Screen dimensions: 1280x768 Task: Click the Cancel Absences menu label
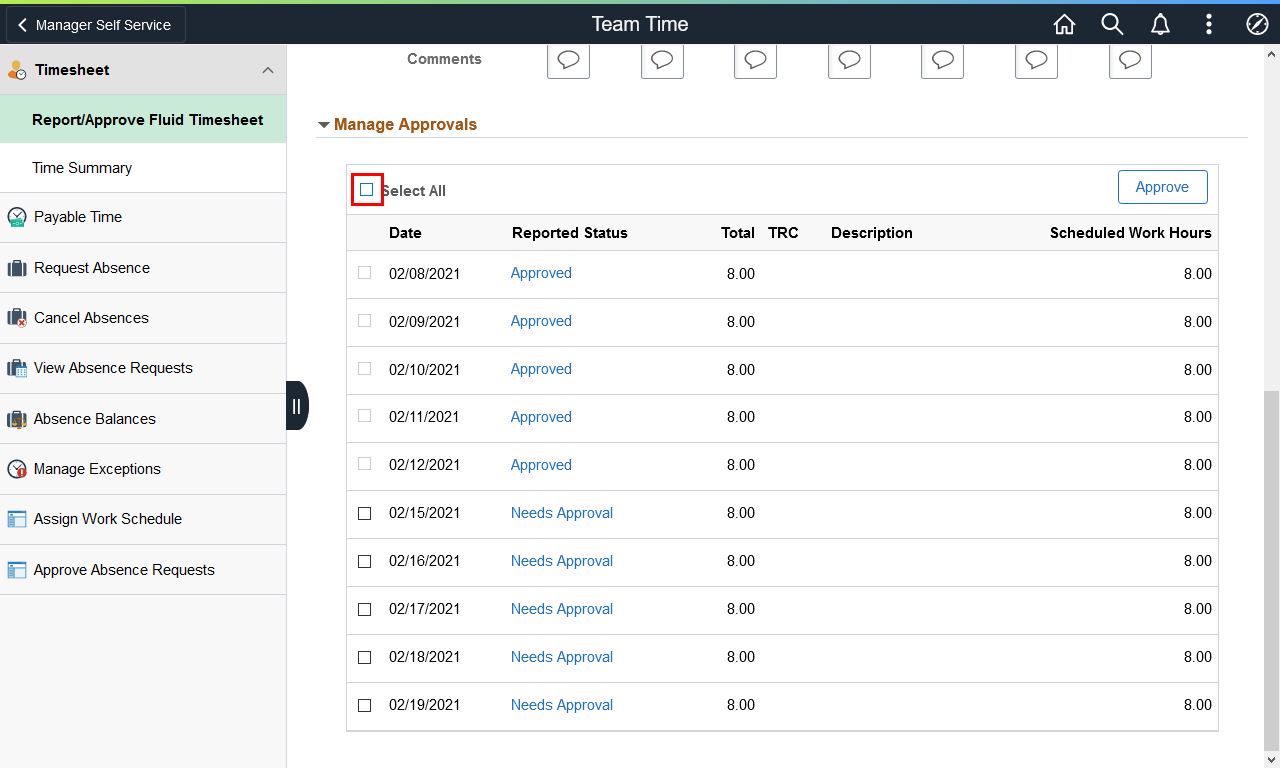(x=91, y=318)
